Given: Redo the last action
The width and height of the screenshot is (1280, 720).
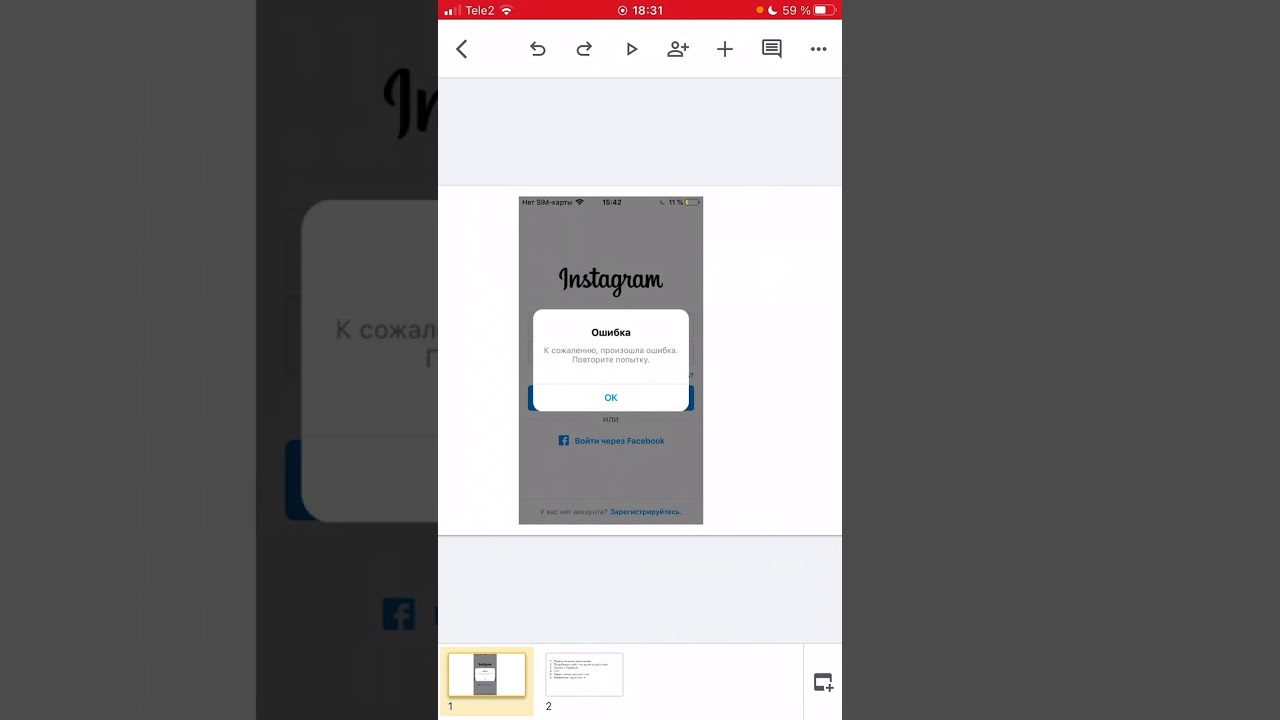Looking at the screenshot, I should click(584, 49).
